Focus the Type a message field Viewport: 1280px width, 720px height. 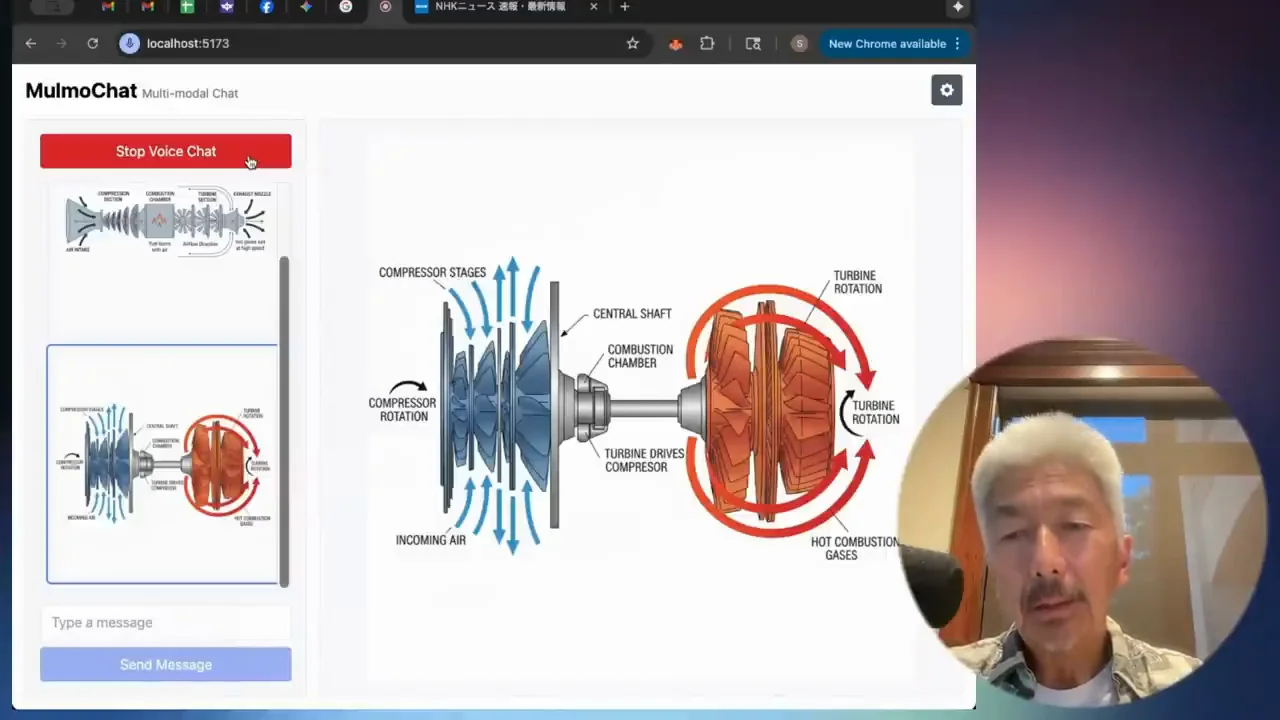click(x=166, y=622)
